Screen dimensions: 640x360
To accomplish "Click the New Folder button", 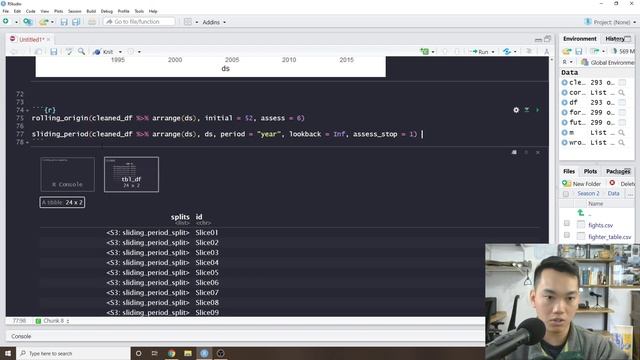I will click(582, 184).
